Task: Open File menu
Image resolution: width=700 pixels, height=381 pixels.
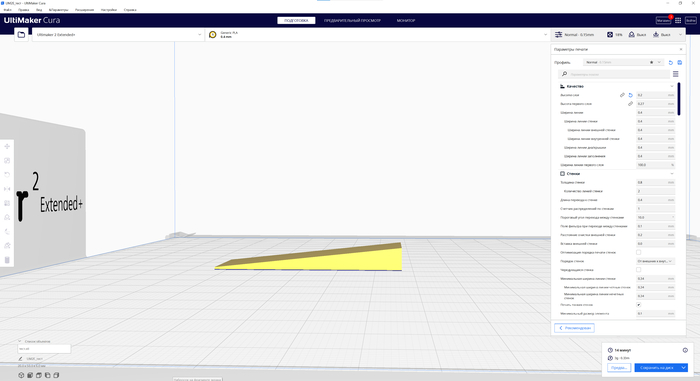Action: (x=8, y=10)
